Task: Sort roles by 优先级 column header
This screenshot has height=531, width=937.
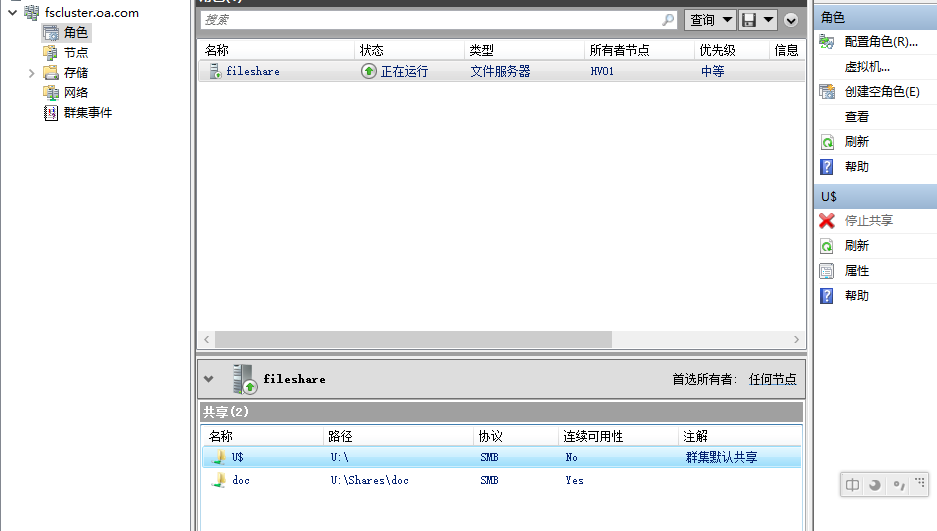Action: (717, 50)
